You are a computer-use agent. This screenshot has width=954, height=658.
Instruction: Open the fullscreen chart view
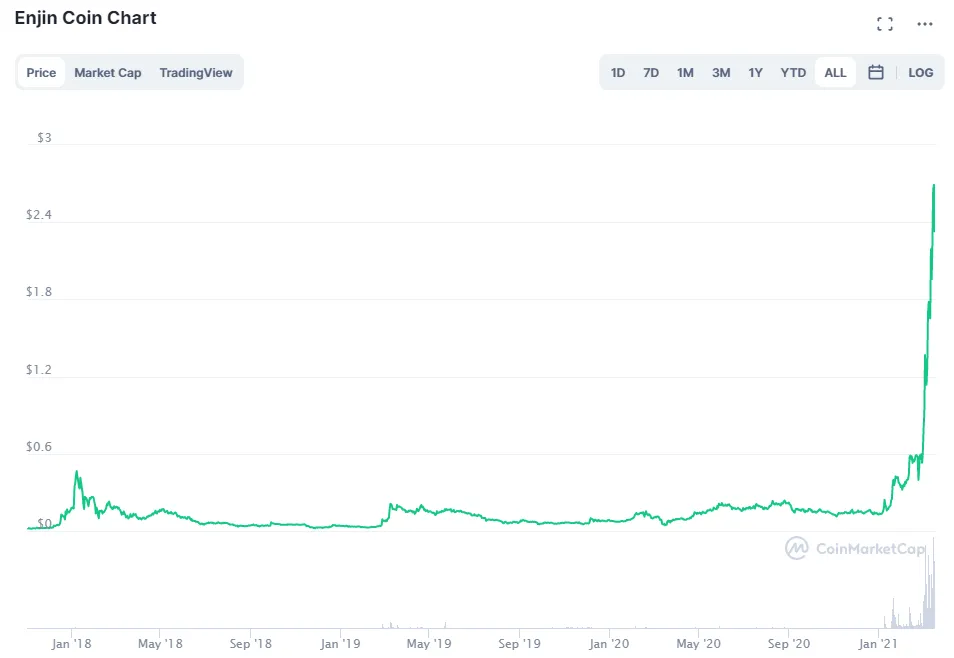click(x=885, y=24)
